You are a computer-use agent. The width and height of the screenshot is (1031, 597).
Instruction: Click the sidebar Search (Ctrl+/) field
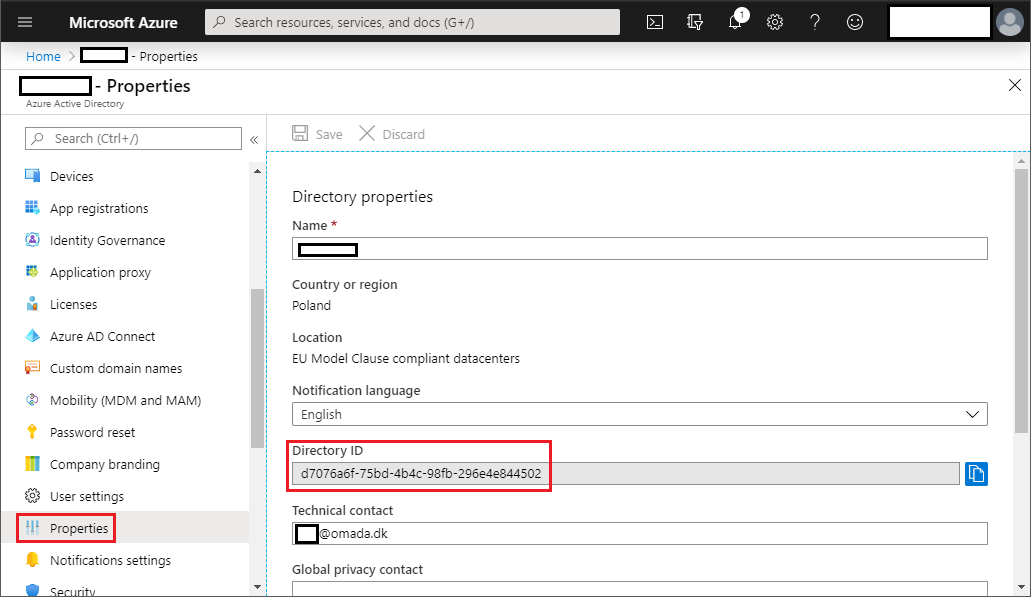133,139
